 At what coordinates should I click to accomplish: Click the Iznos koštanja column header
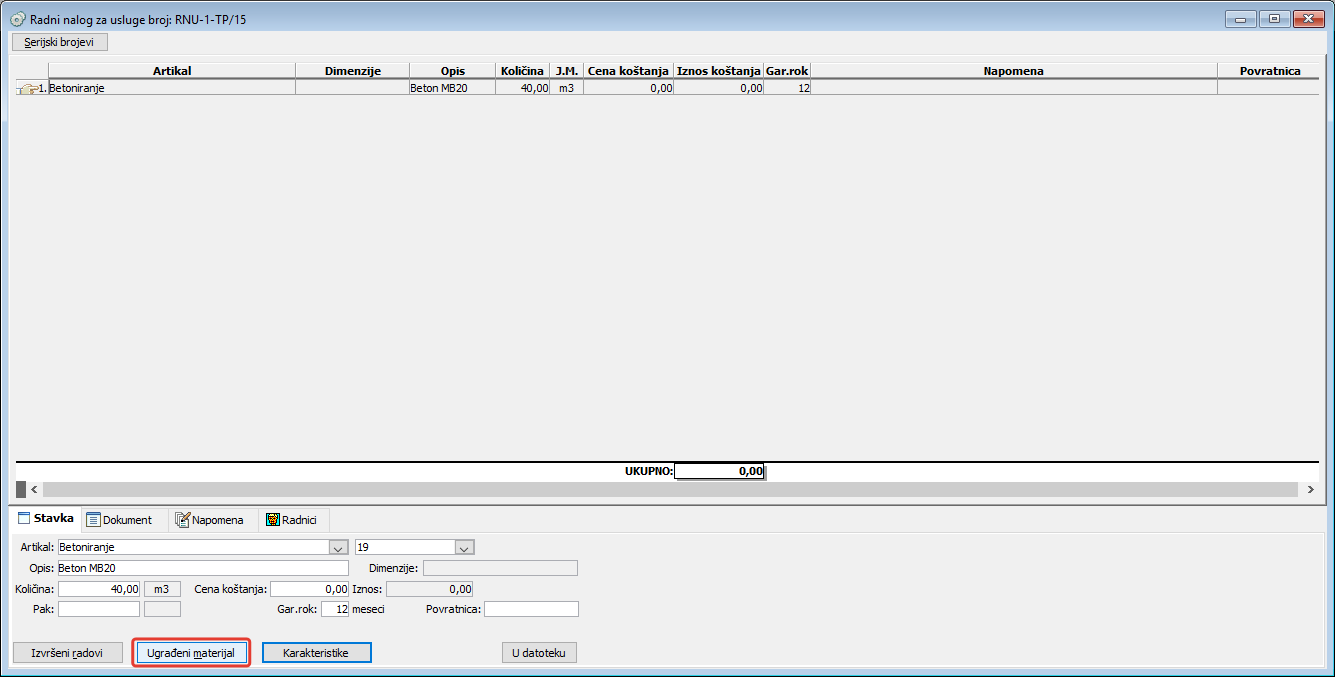[x=719, y=71]
